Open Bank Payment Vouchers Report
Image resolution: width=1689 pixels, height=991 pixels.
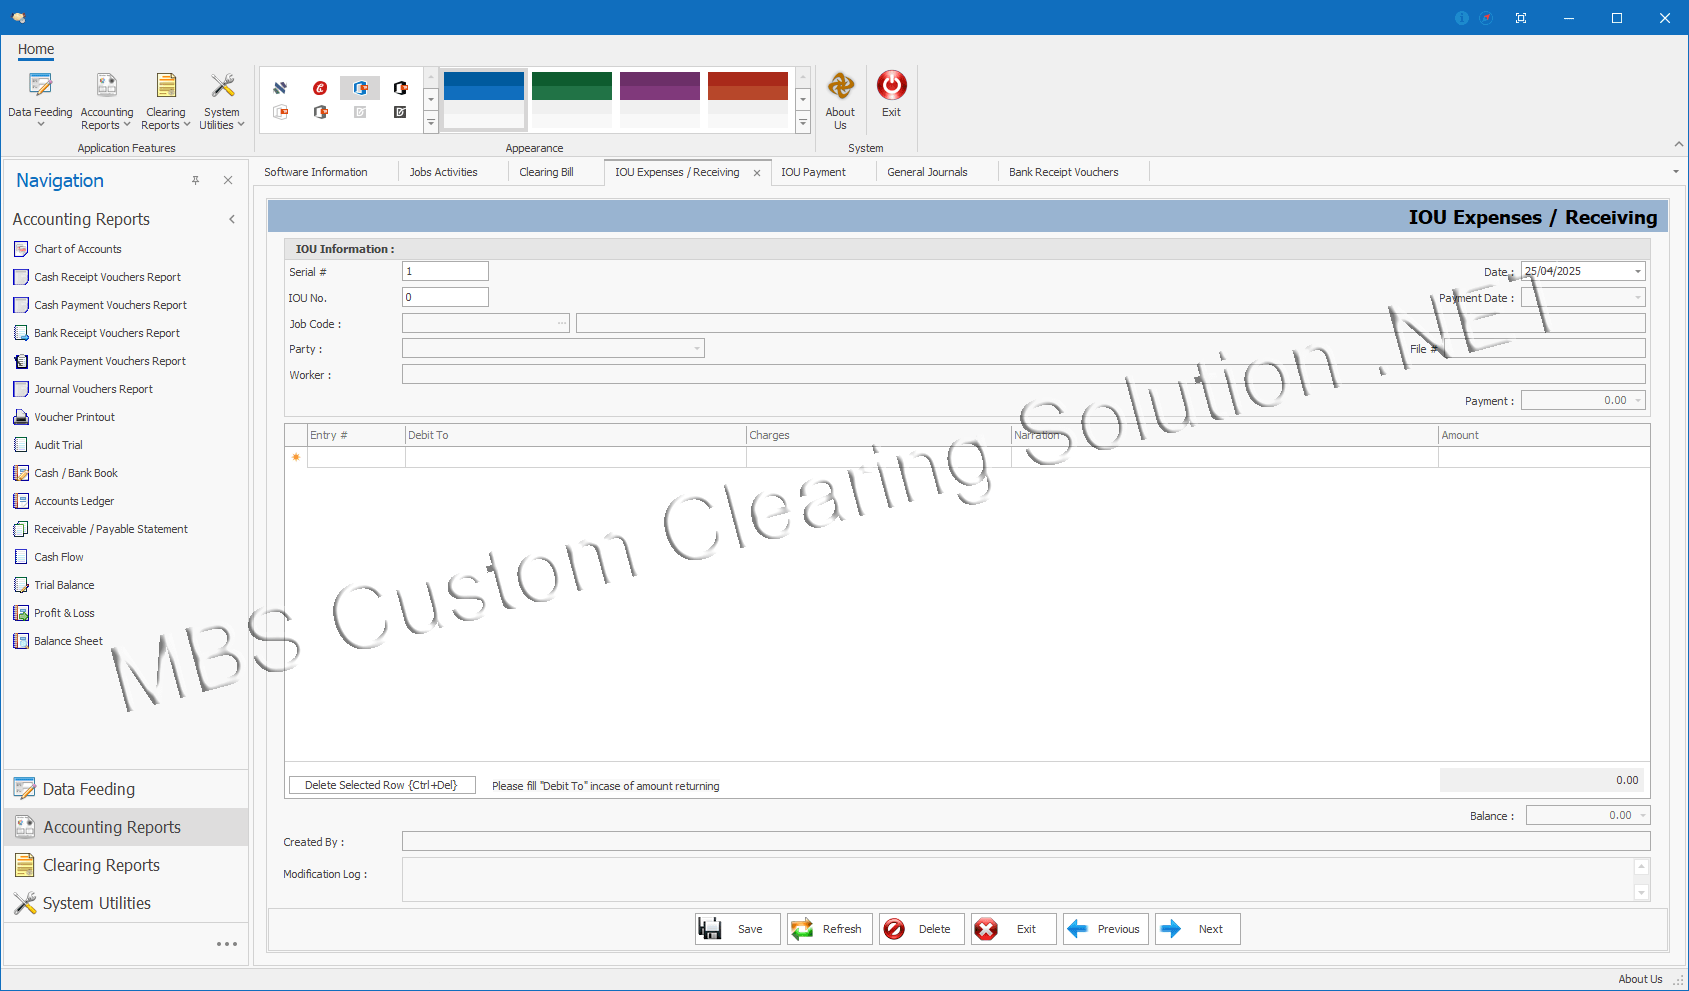pos(99,361)
